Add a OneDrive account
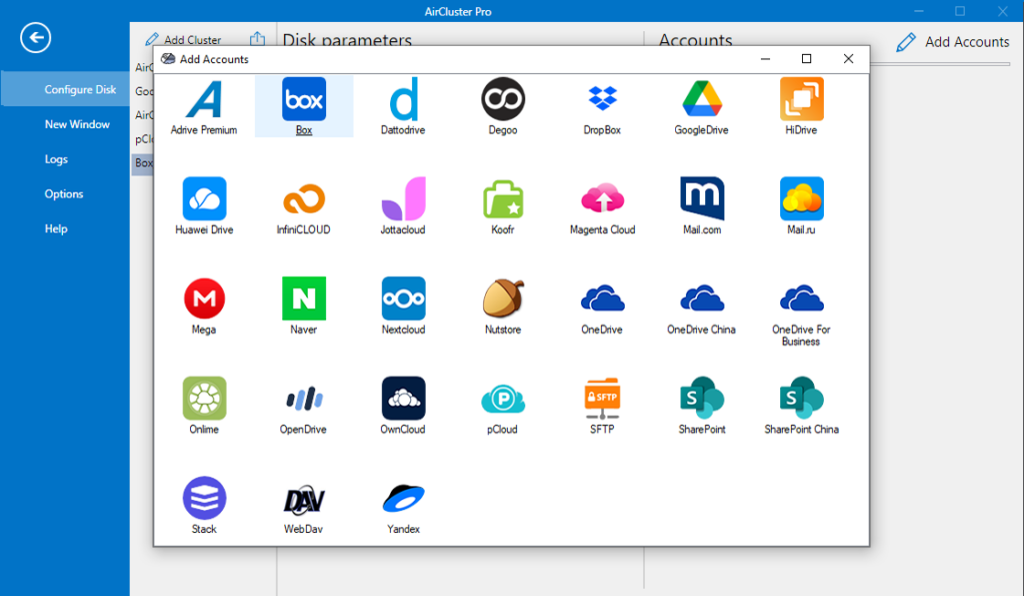 tap(602, 298)
